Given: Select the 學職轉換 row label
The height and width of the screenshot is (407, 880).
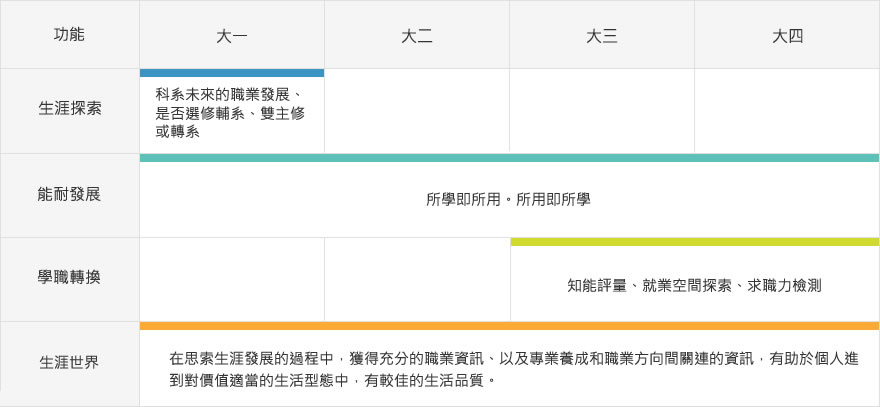Looking at the screenshot, I should 69,278.
